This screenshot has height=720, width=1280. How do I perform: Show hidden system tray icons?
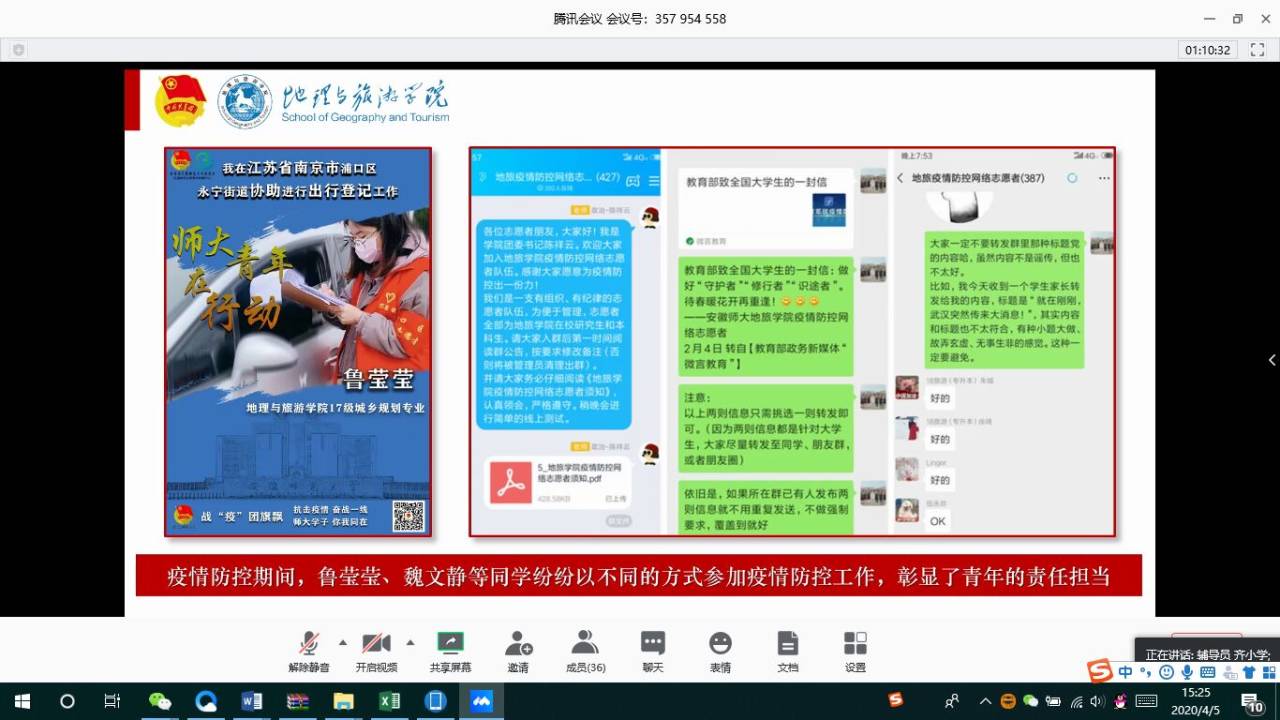[x=985, y=701]
